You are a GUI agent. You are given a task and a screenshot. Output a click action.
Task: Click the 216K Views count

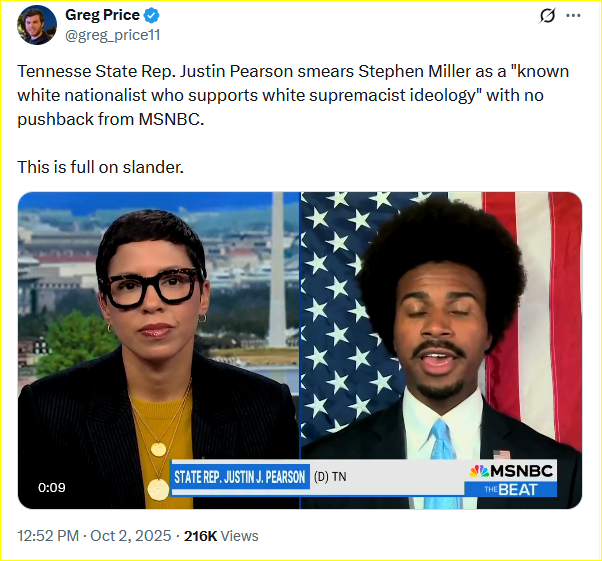click(x=221, y=536)
